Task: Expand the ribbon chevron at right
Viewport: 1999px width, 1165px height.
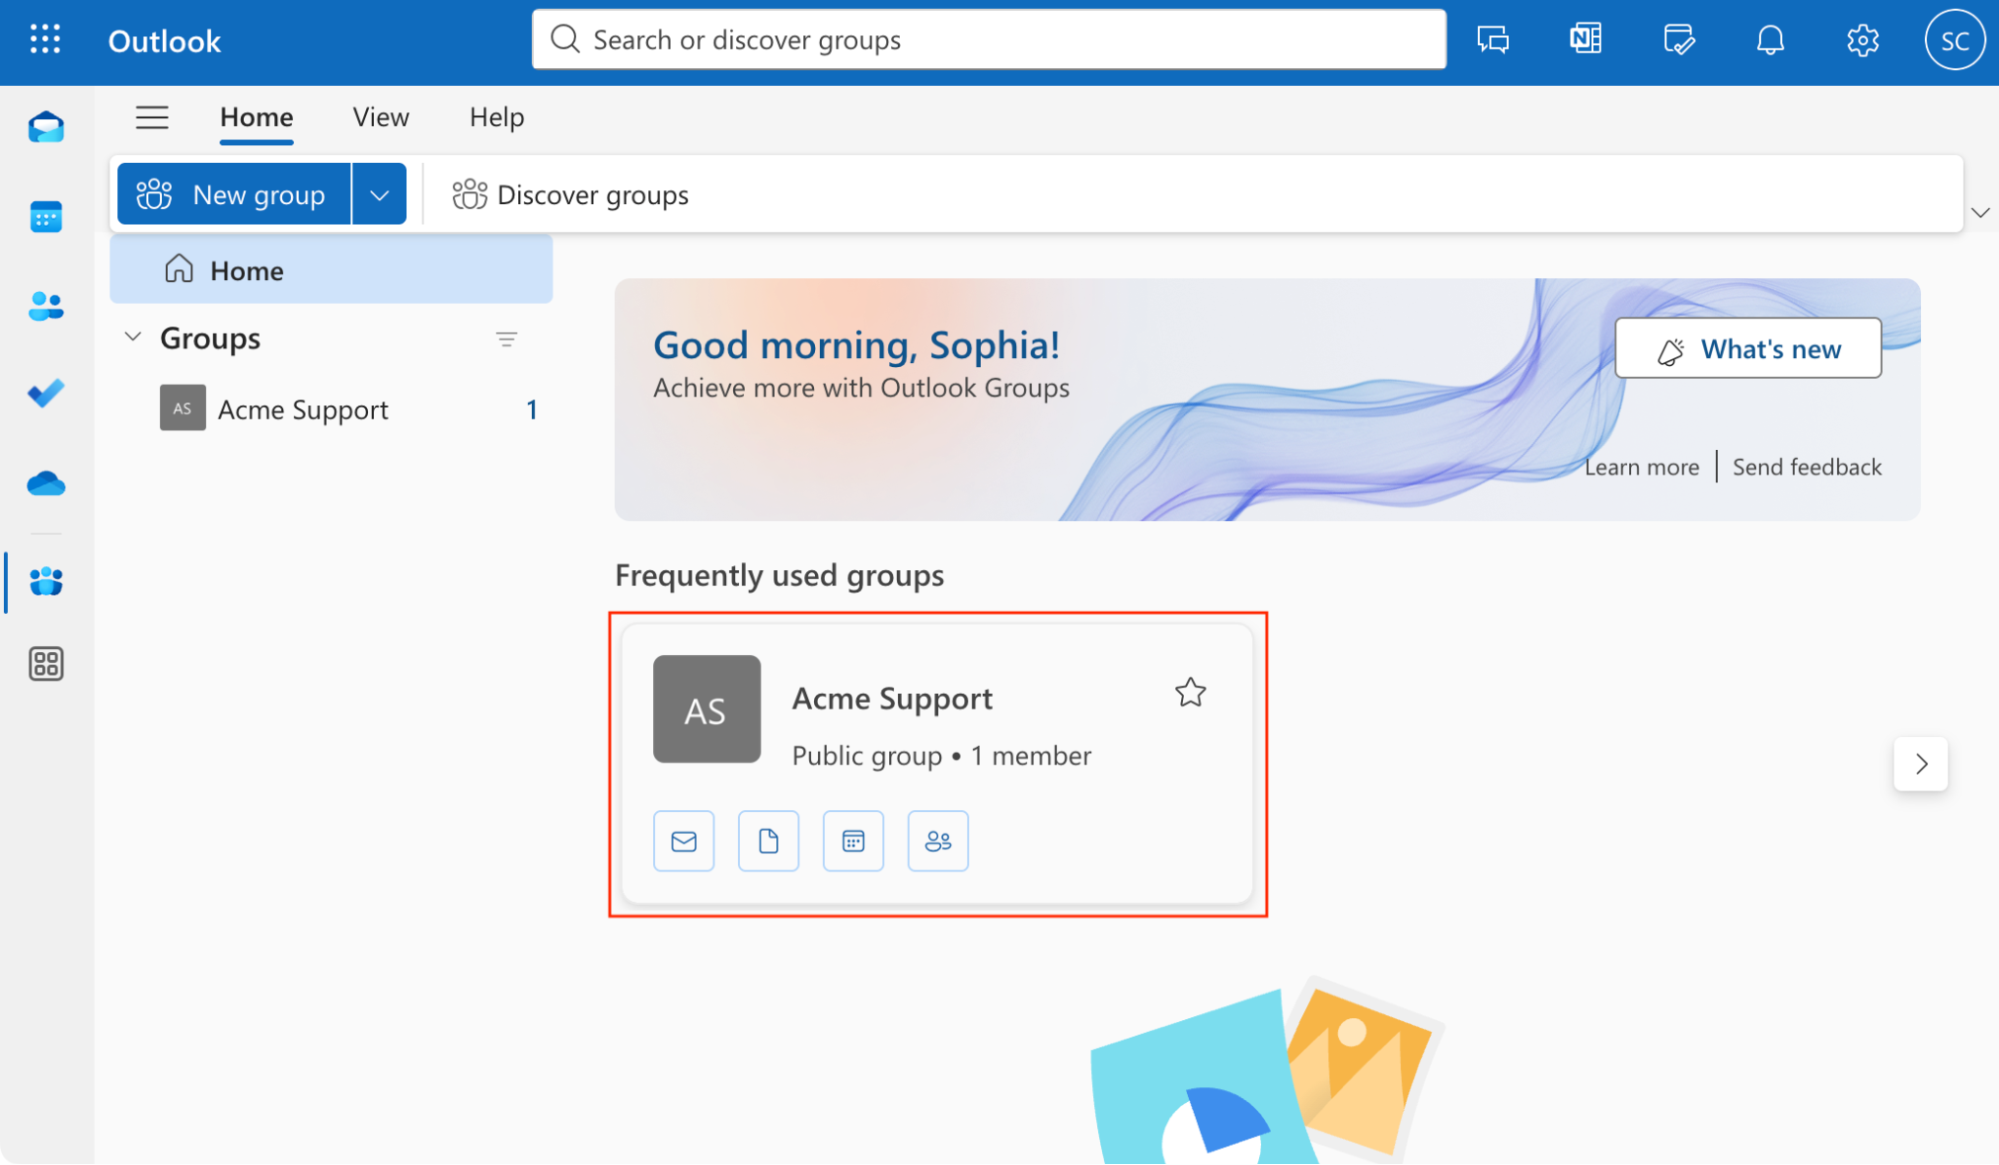Action: point(1979,212)
